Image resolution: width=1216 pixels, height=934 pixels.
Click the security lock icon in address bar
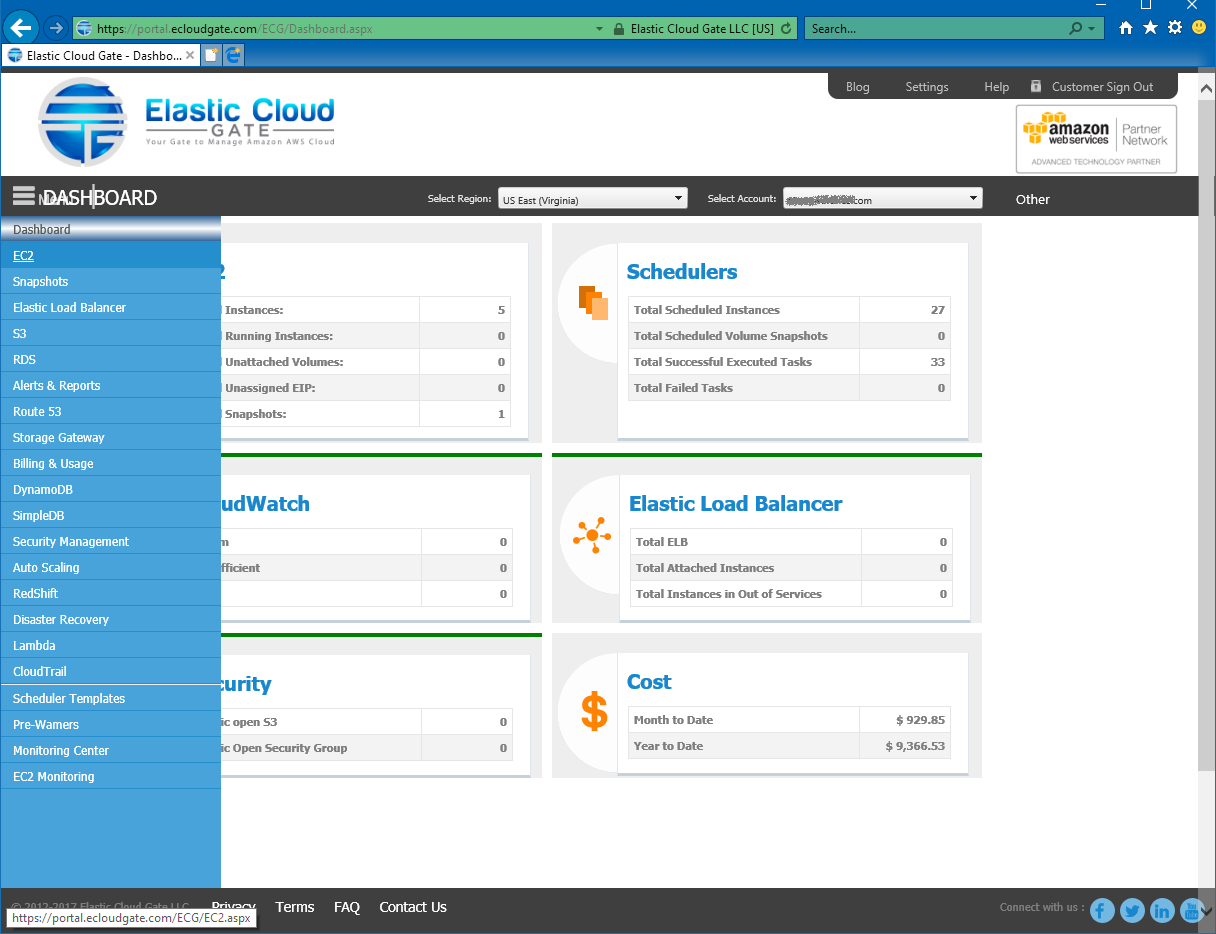619,29
